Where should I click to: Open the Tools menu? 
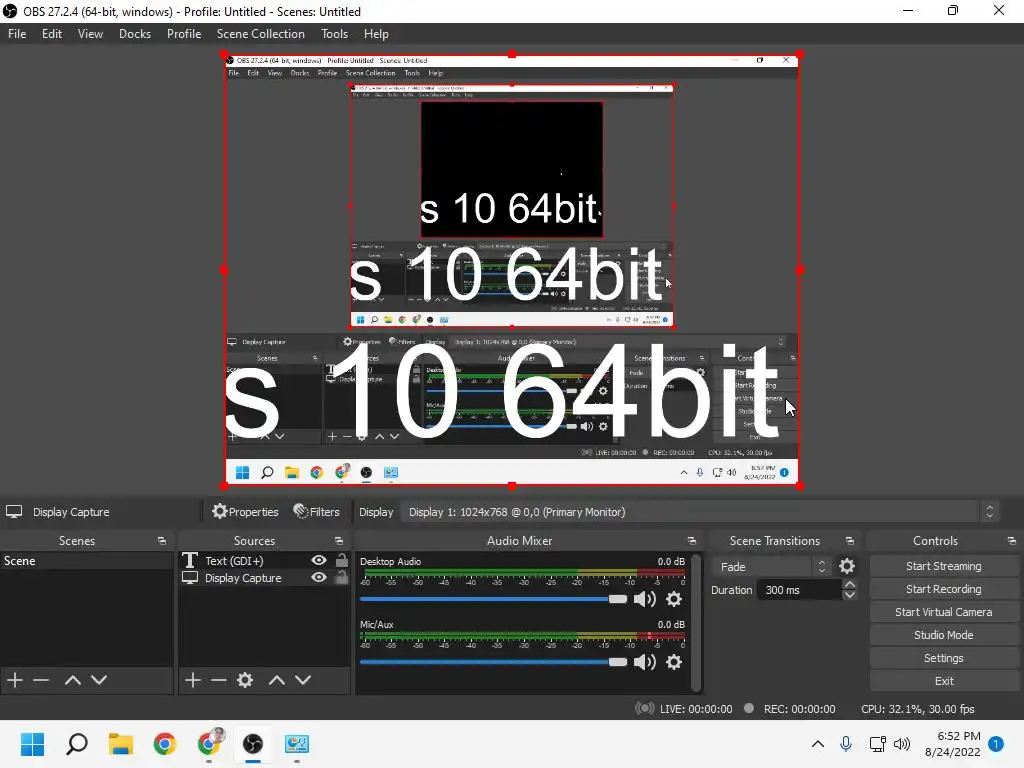[x=334, y=34]
